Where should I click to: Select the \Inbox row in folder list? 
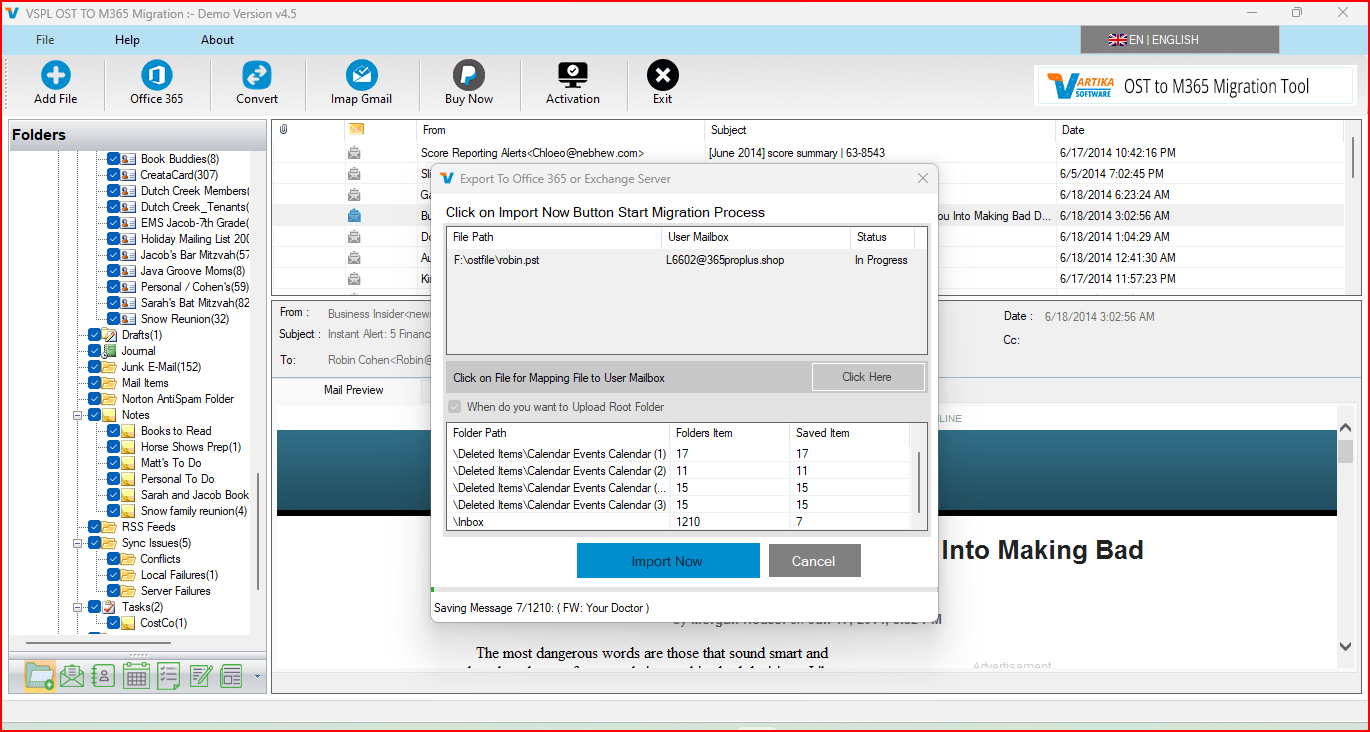pos(679,521)
